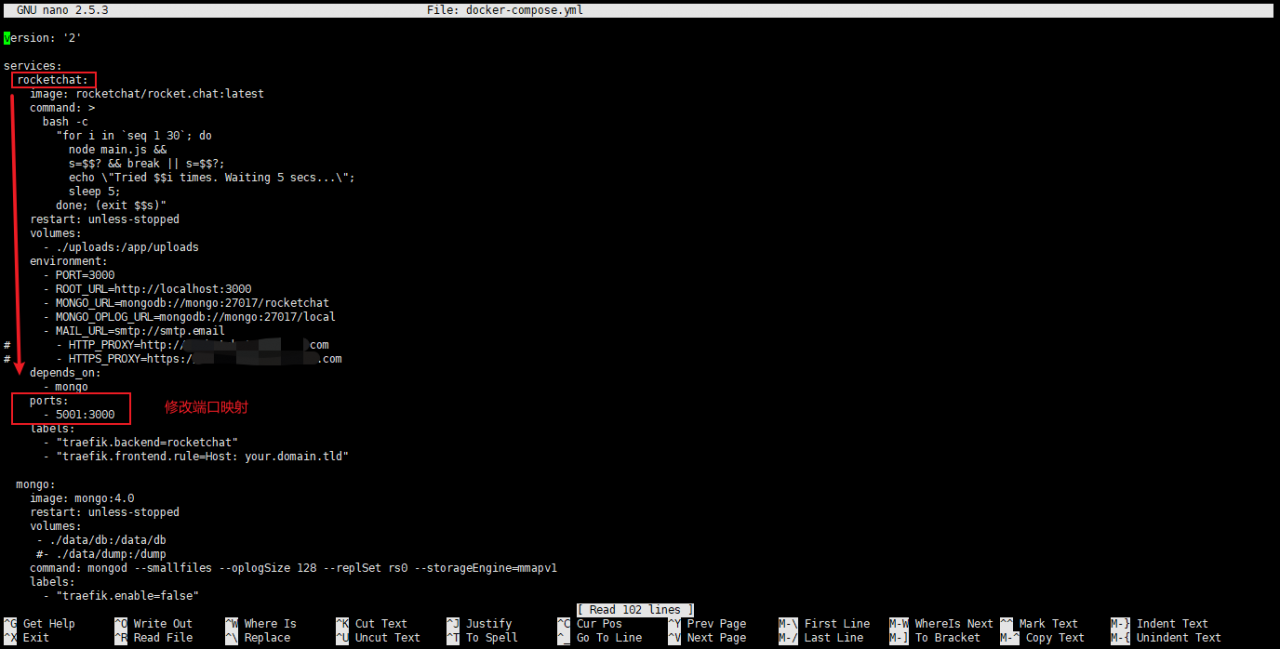Viewport: 1280px width, 649px height.
Task: Click the rocketchat: service line
Action: (53, 80)
